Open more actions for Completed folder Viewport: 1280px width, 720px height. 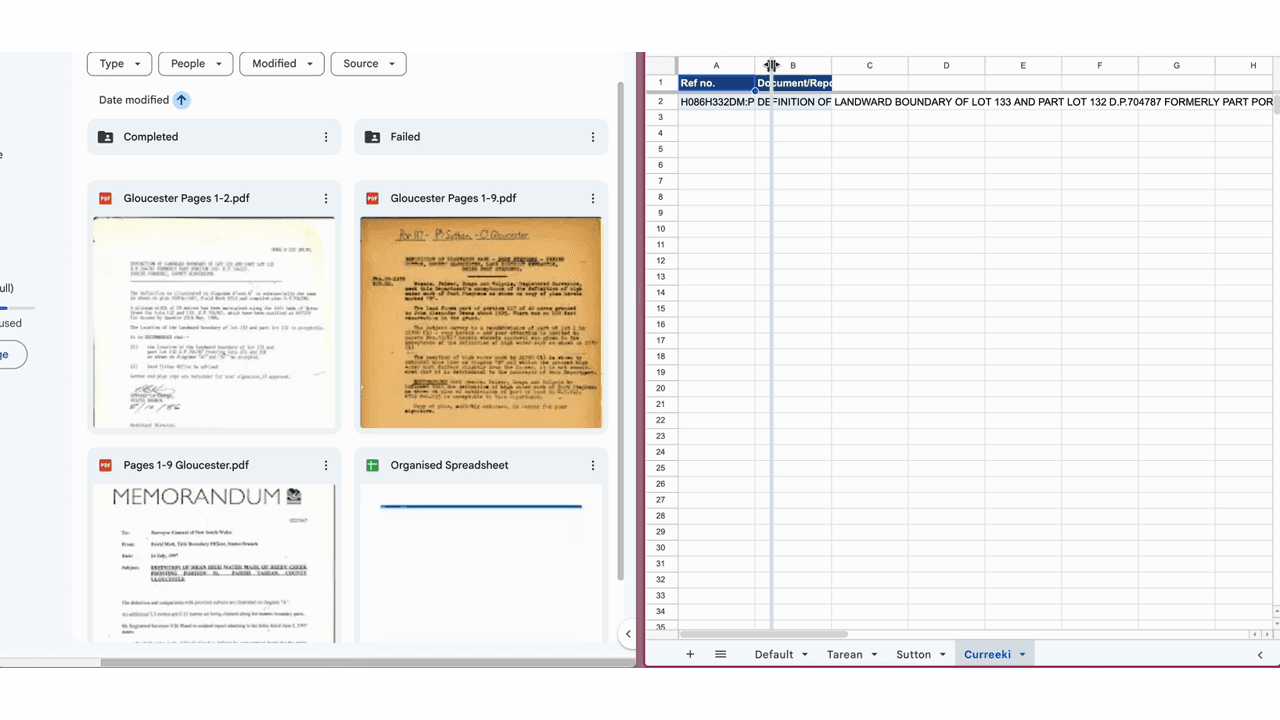coord(326,137)
